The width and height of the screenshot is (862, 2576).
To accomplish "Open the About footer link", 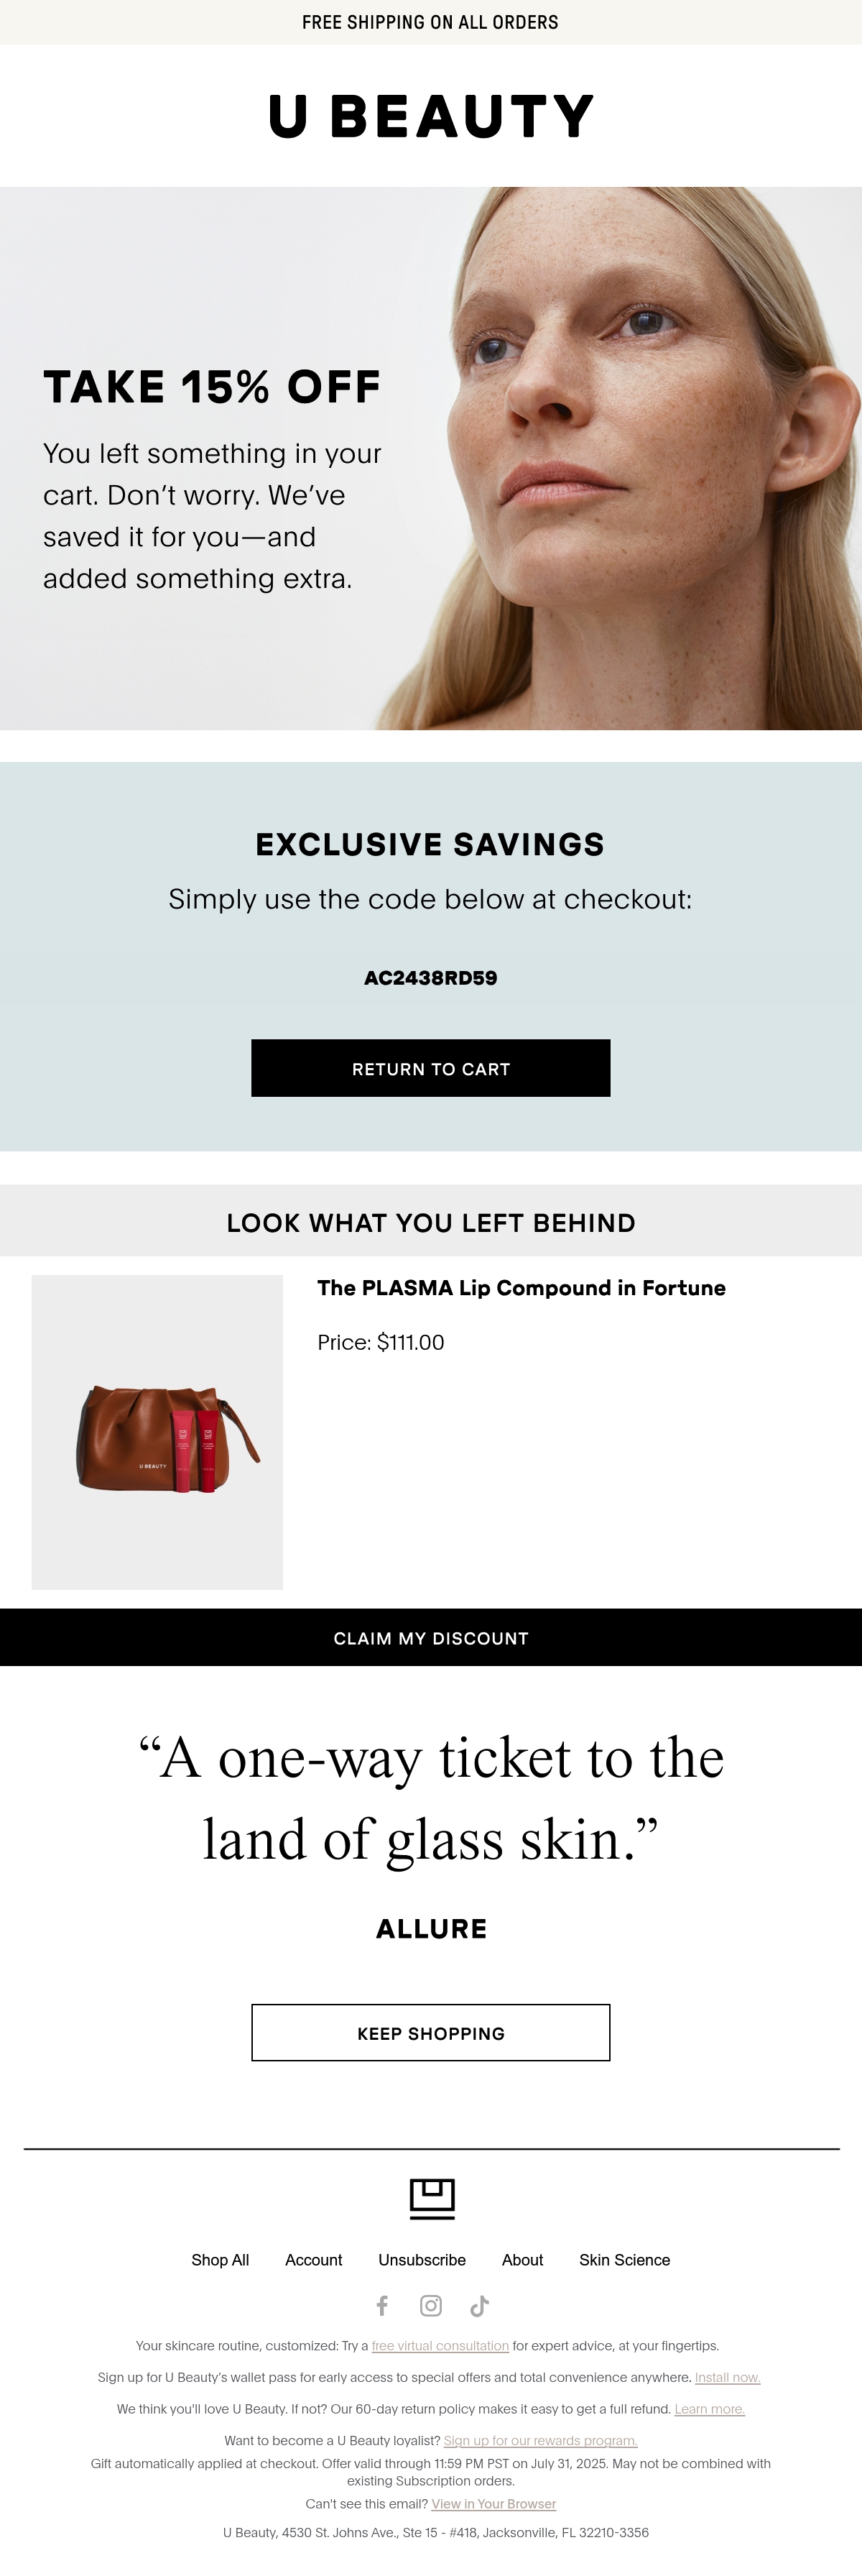I will (x=522, y=2260).
